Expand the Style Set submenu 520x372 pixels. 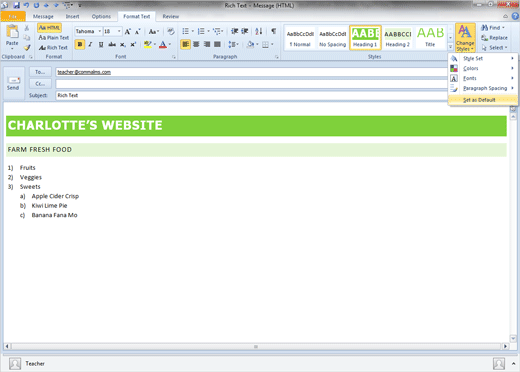click(x=483, y=58)
